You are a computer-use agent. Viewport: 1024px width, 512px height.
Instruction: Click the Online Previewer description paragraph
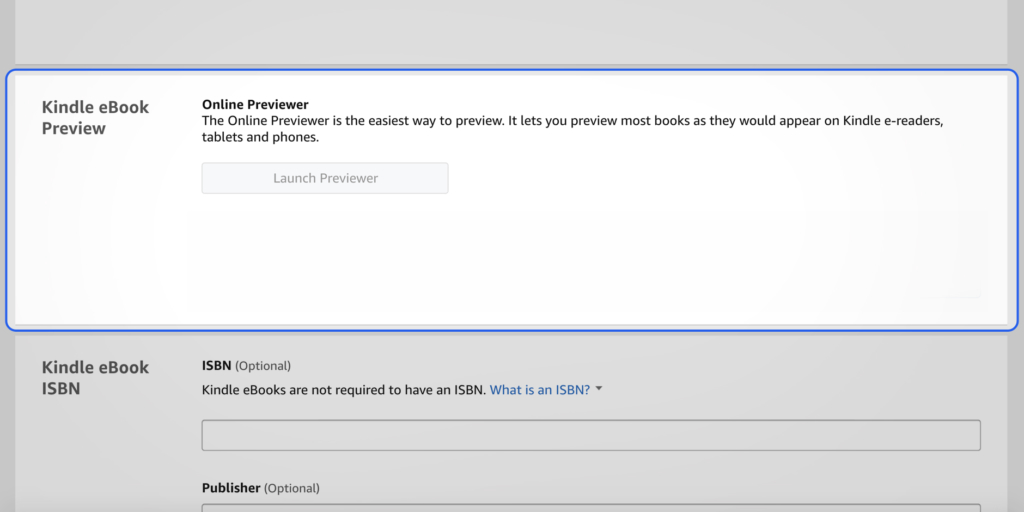click(572, 129)
